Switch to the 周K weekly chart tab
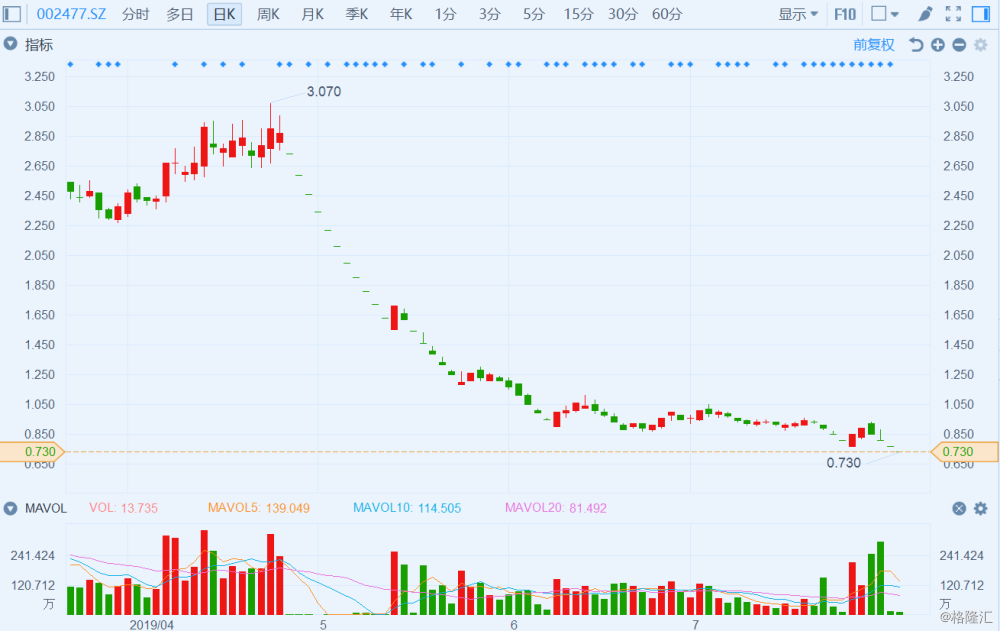Image resolution: width=1000 pixels, height=631 pixels. (x=268, y=14)
